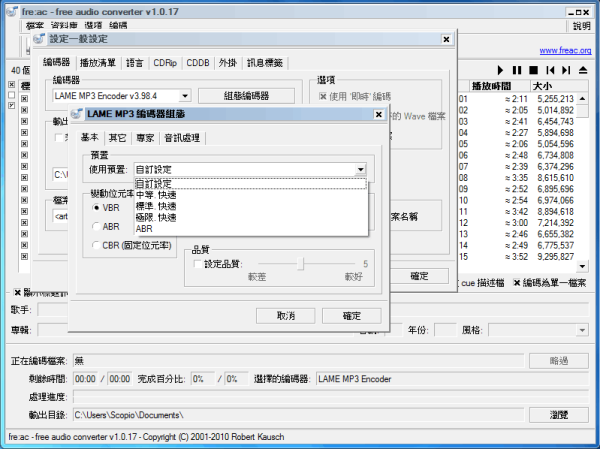Screen dimensions: 600x449
Task: Stop playback in main window
Action: point(533,70)
